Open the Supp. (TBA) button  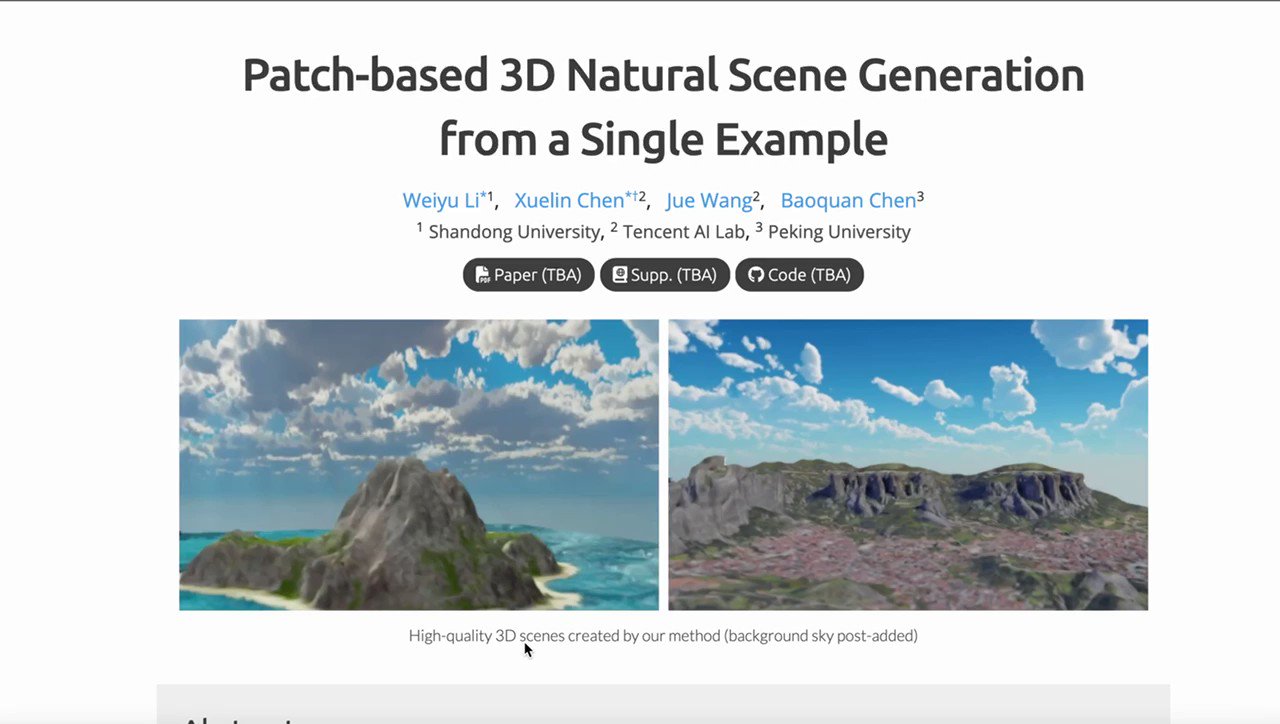click(x=664, y=274)
